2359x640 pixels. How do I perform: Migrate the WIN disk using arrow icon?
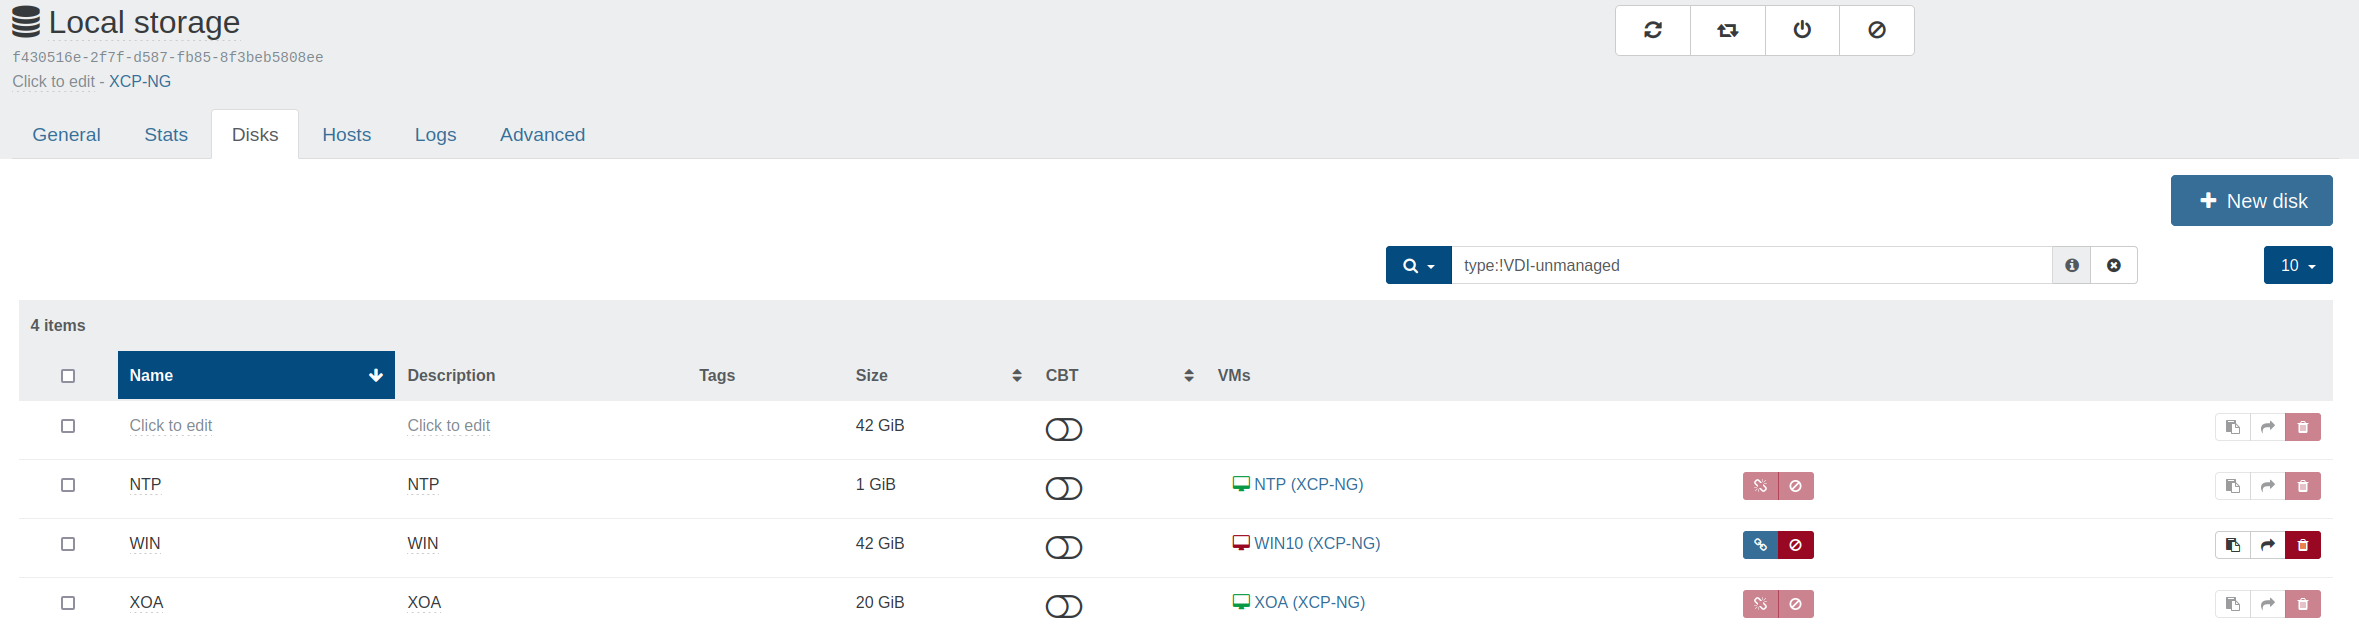click(x=2267, y=545)
